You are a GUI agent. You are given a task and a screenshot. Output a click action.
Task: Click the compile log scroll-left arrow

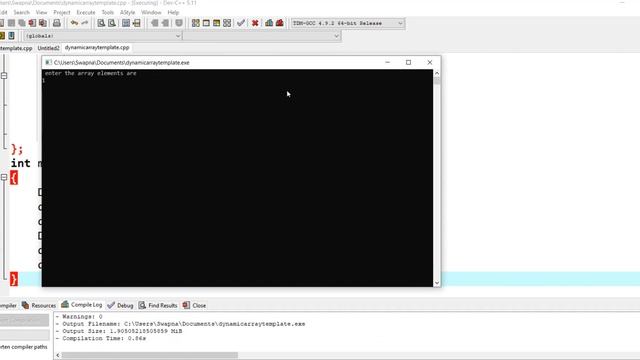pyautogui.click(x=58, y=356)
